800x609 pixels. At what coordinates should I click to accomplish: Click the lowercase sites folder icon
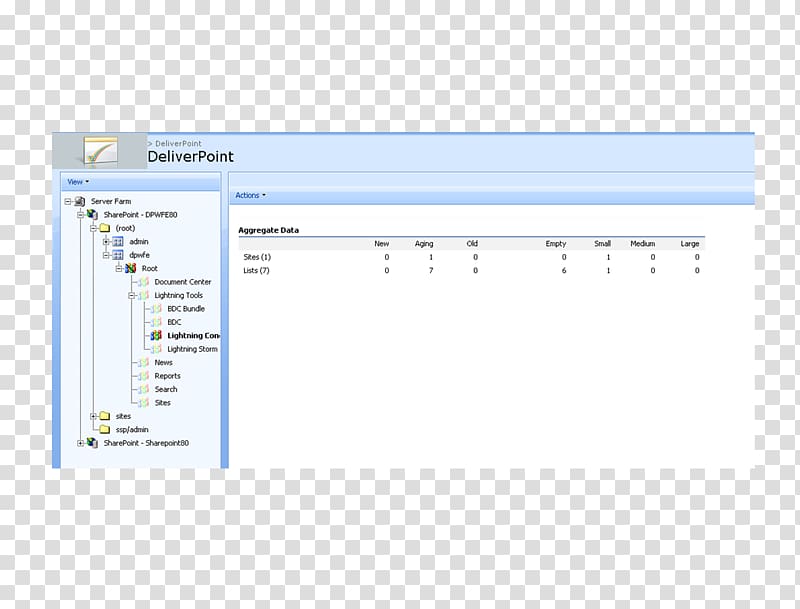pos(105,416)
